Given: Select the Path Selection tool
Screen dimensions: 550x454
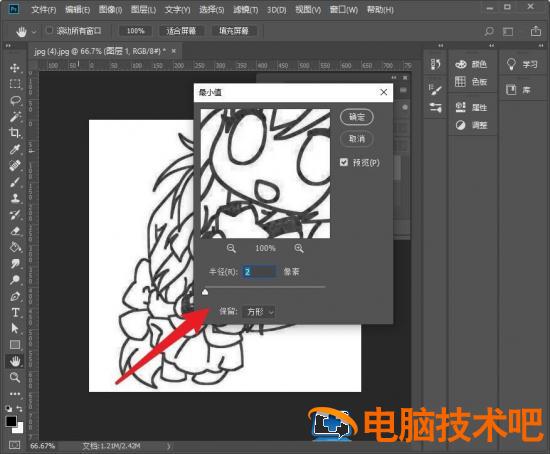Looking at the screenshot, I should pos(15,328).
